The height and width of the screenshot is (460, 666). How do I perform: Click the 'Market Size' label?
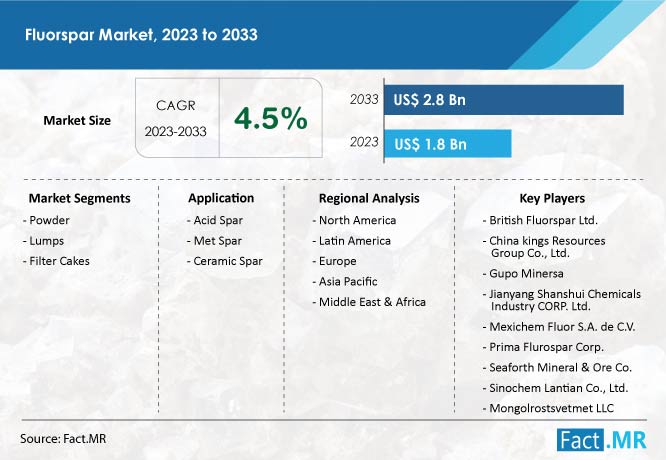point(77,121)
